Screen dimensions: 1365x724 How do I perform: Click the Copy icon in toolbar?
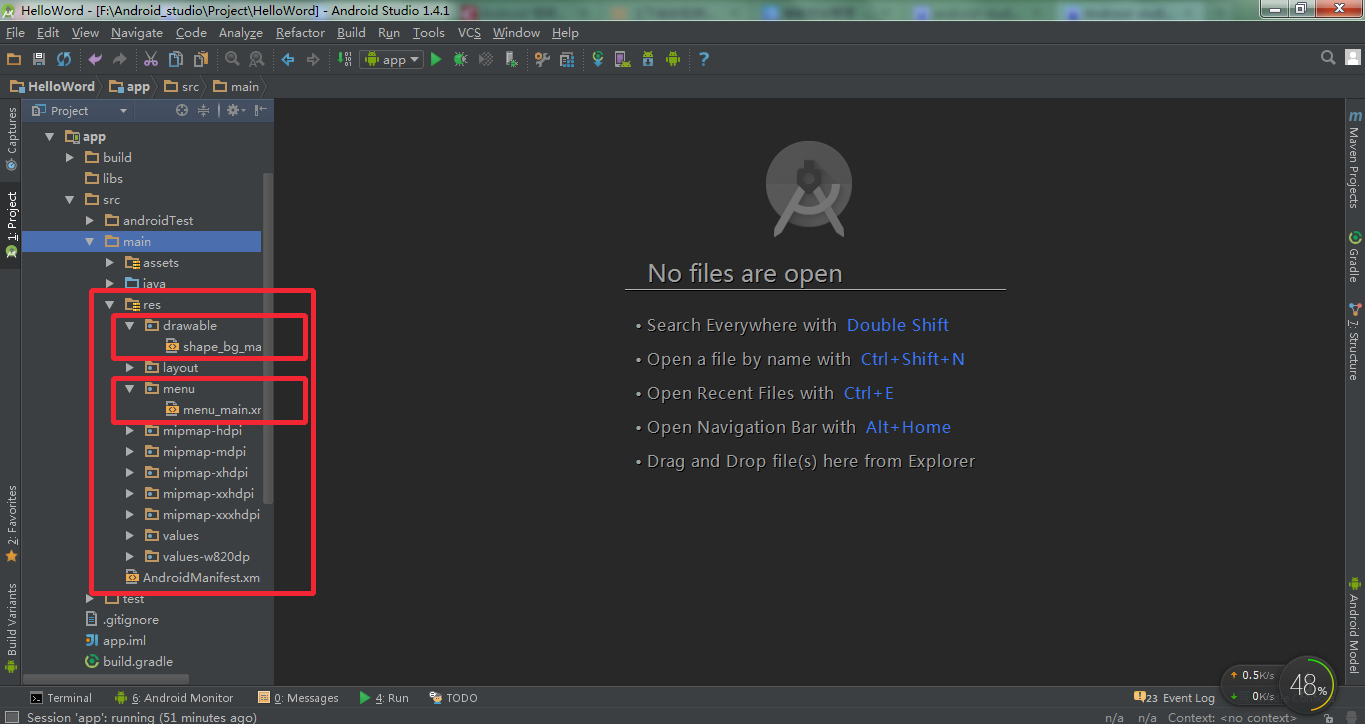click(176, 59)
